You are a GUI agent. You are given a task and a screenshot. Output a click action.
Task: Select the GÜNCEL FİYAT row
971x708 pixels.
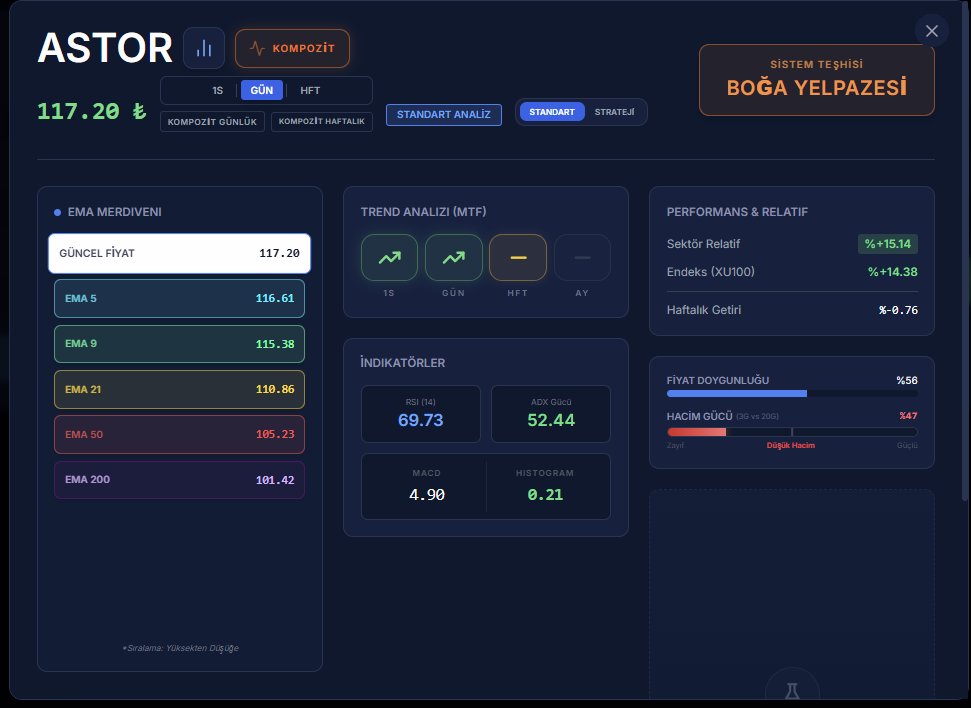(x=180, y=253)
